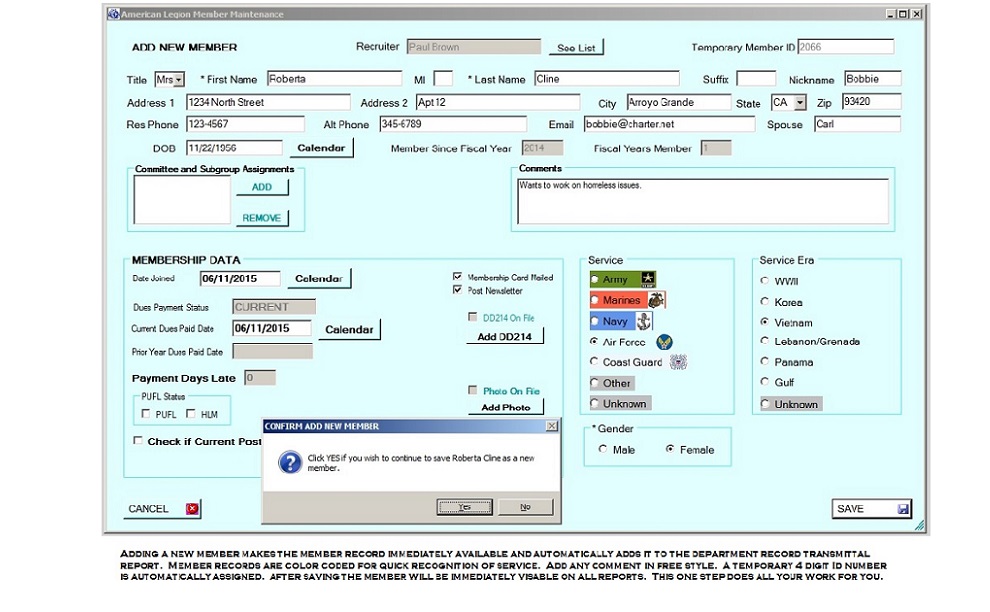The width and height of the screenshot is (990, 612).
Task: Choose Korea service era
Action: pos(765,302)
